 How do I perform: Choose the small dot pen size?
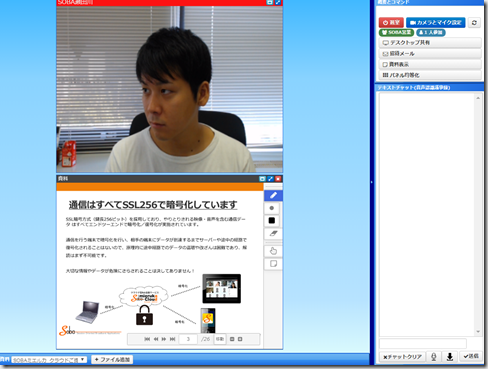click(x=272, y=208)
